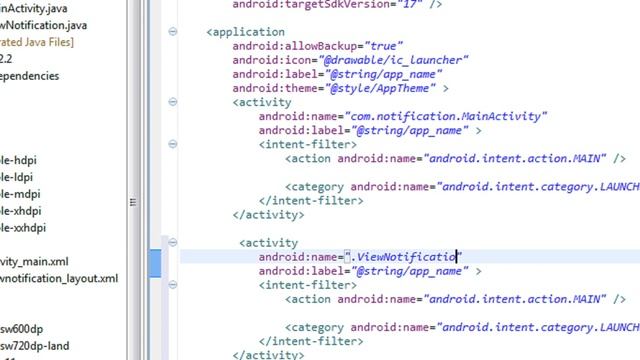Click the android:name="com.notification.MainActivity" line
The image size is (640, 360).
[403, 116]
